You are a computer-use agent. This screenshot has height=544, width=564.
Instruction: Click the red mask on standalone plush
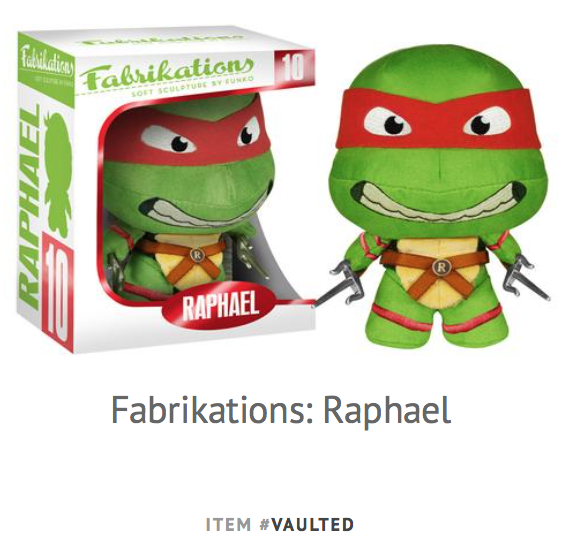[436, 118]
